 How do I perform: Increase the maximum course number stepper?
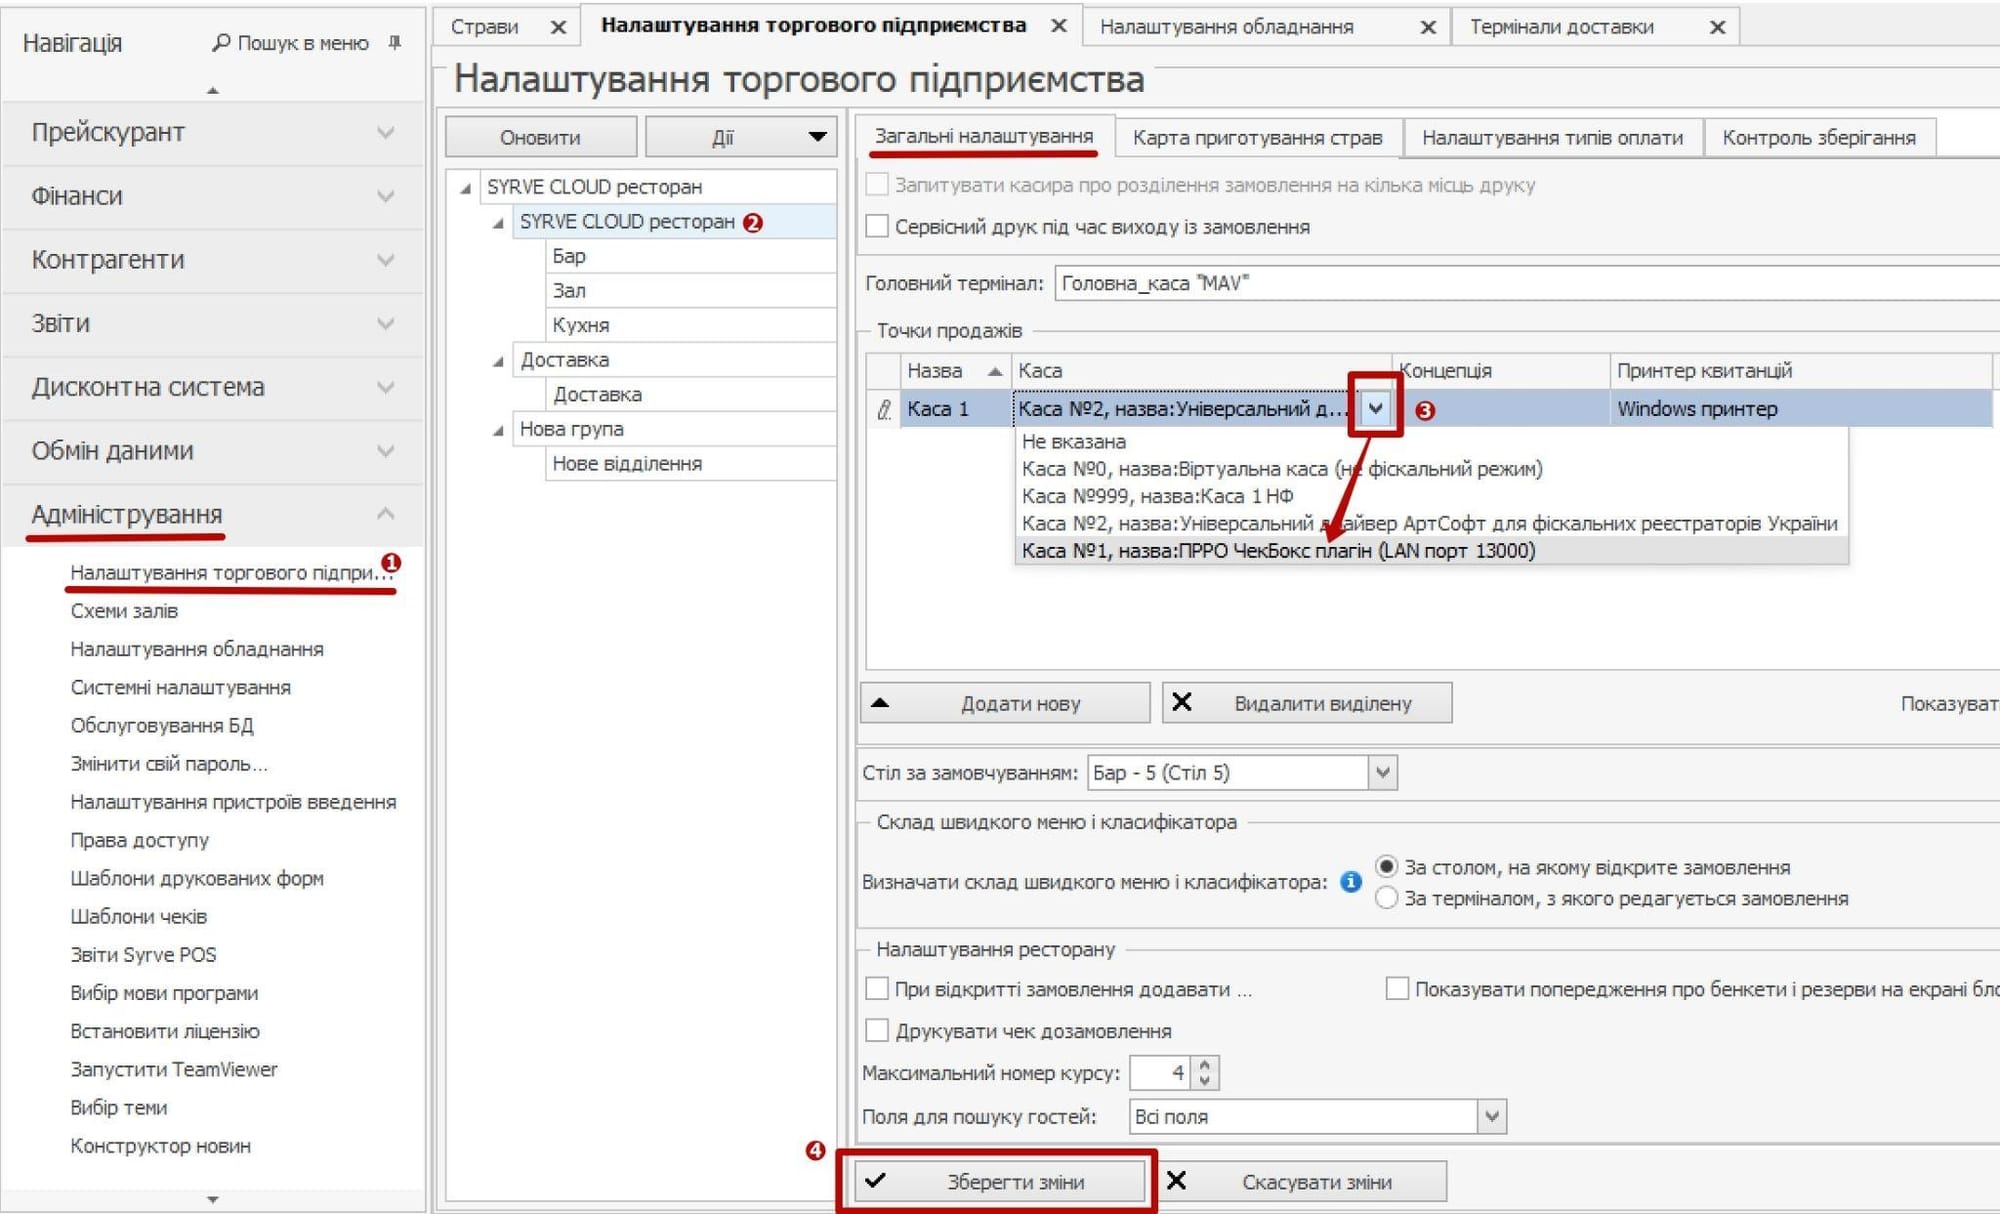(x=1205, y=1065)
